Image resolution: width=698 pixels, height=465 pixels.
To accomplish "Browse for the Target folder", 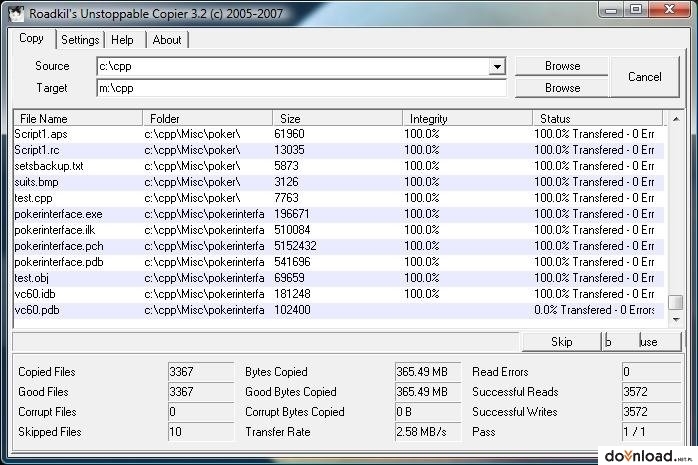I will click(x=562, y=88).
